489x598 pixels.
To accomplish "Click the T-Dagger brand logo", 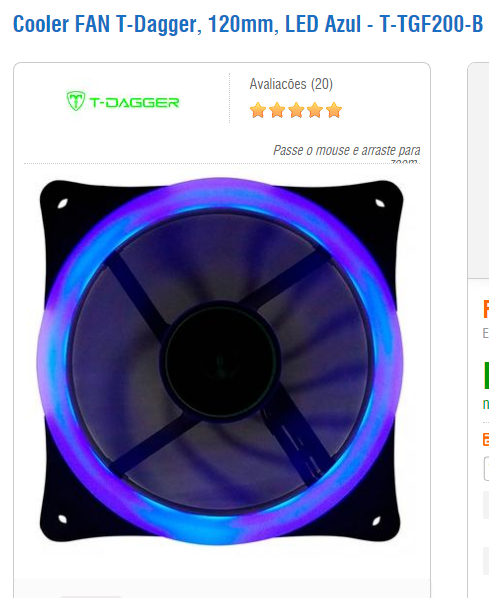I will [x=123, y=101].
